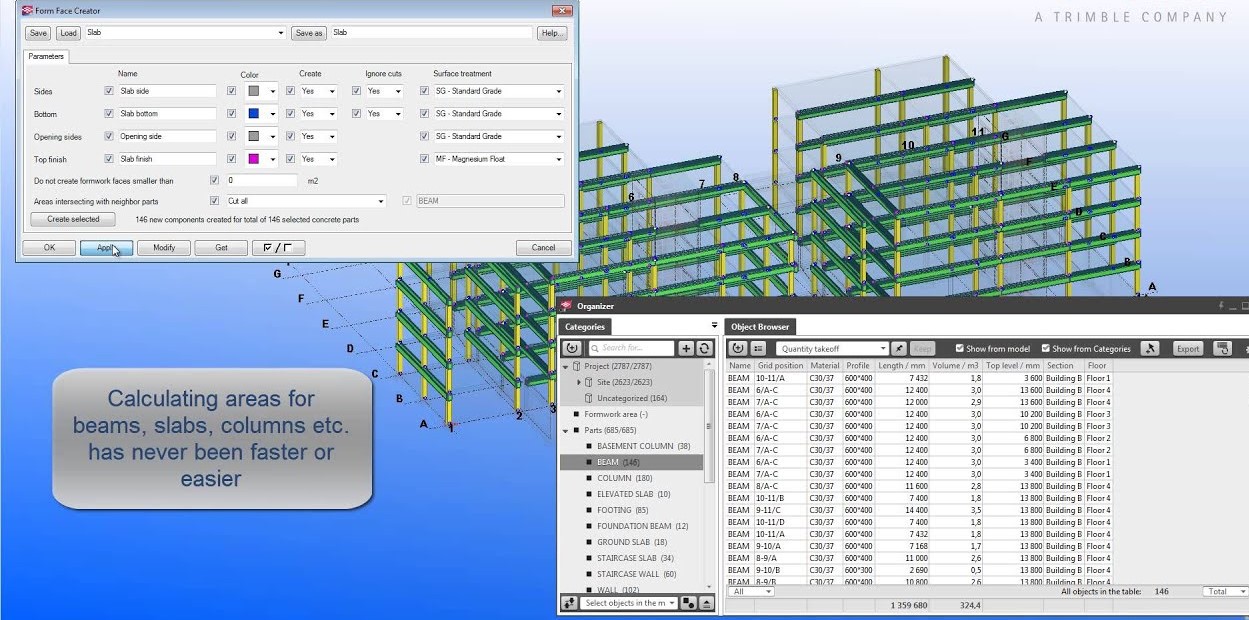The height and width of the screenshot is (620, 1249).
Task: Uncheck the checkbox beside Slab side name
Action: (x=109, y=91)
